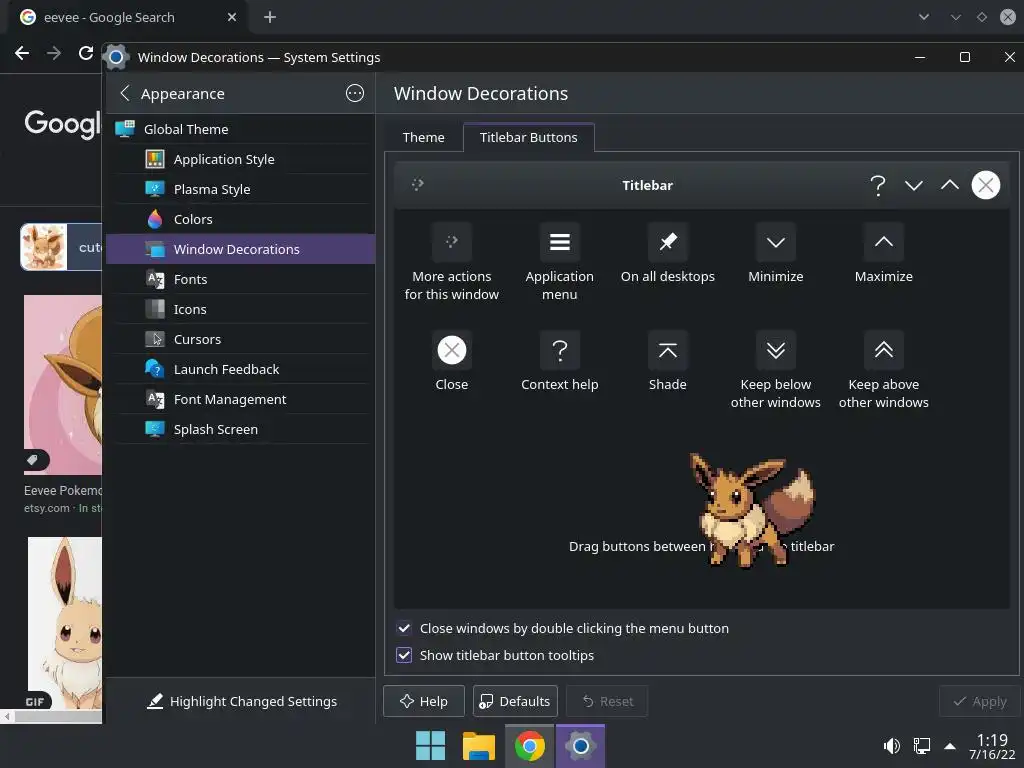Click the clock showing 1:19 in the tray
Viewport: 1024px width, 768px height.
click(x=992, y=746)
